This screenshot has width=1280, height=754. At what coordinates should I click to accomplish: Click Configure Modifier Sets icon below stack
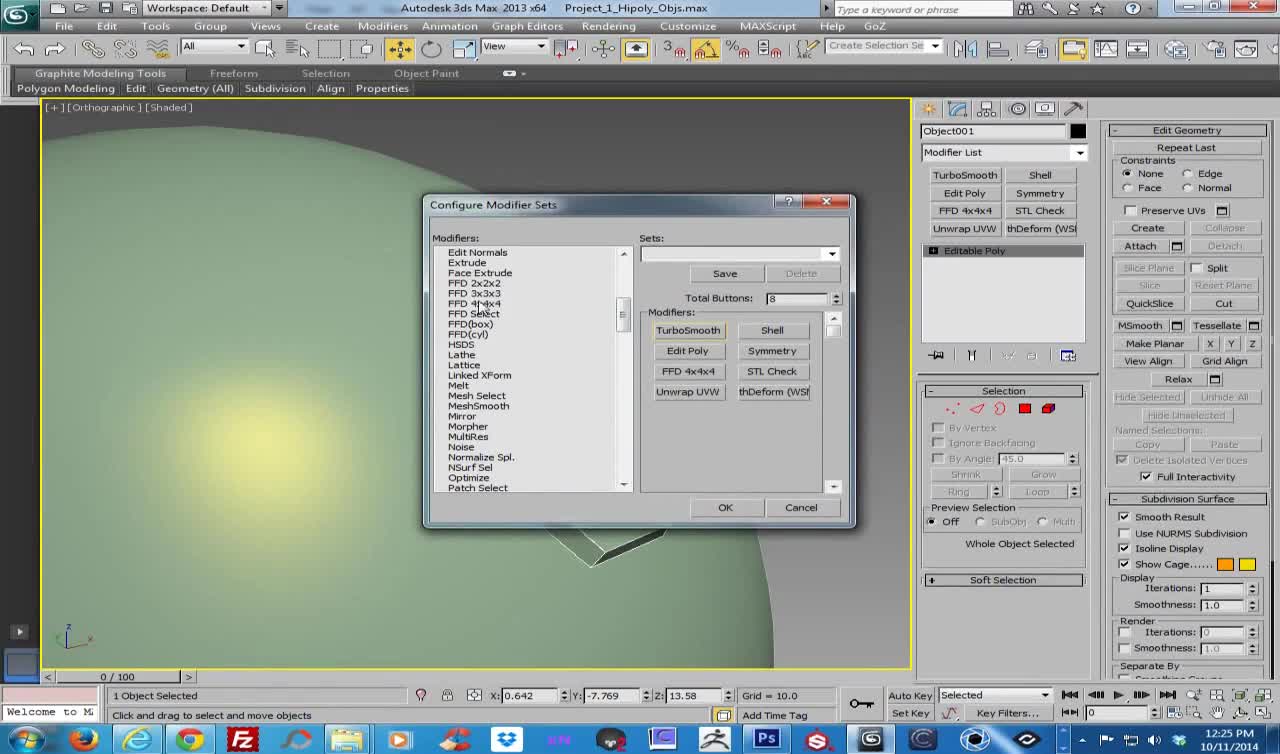pyautogui.click(x=1068, y=356)
